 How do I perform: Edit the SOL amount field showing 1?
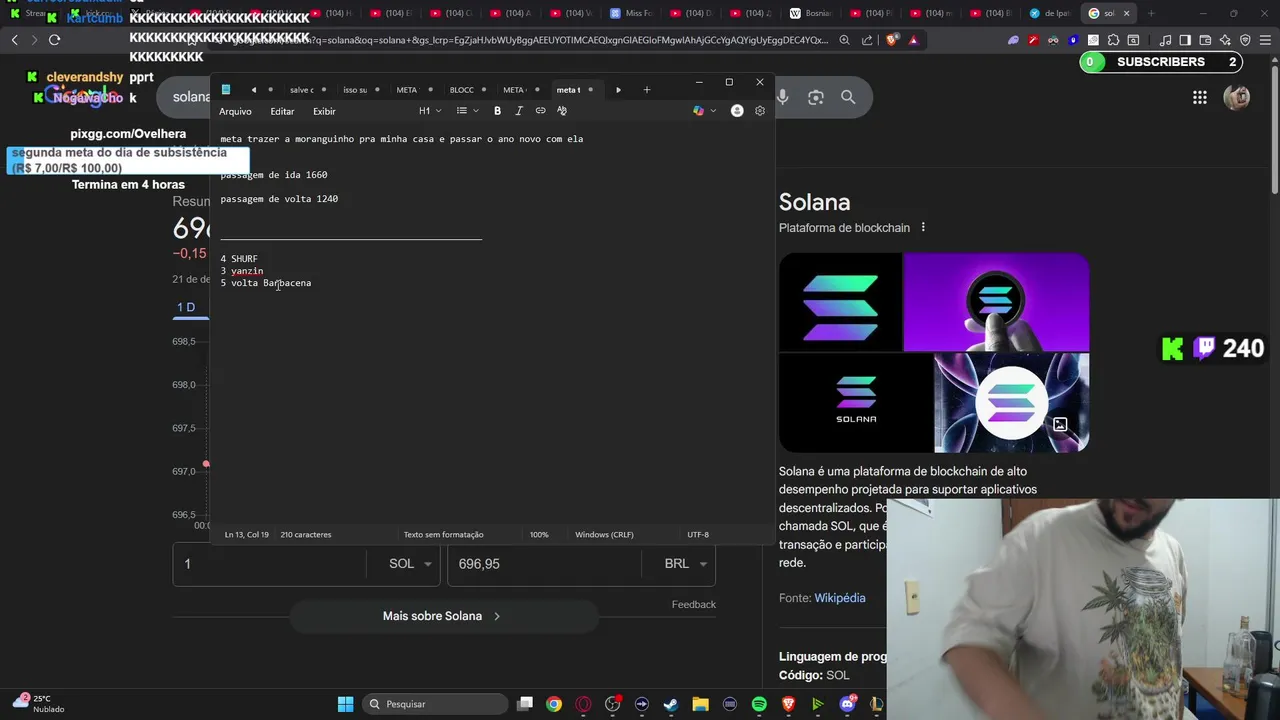270,564
